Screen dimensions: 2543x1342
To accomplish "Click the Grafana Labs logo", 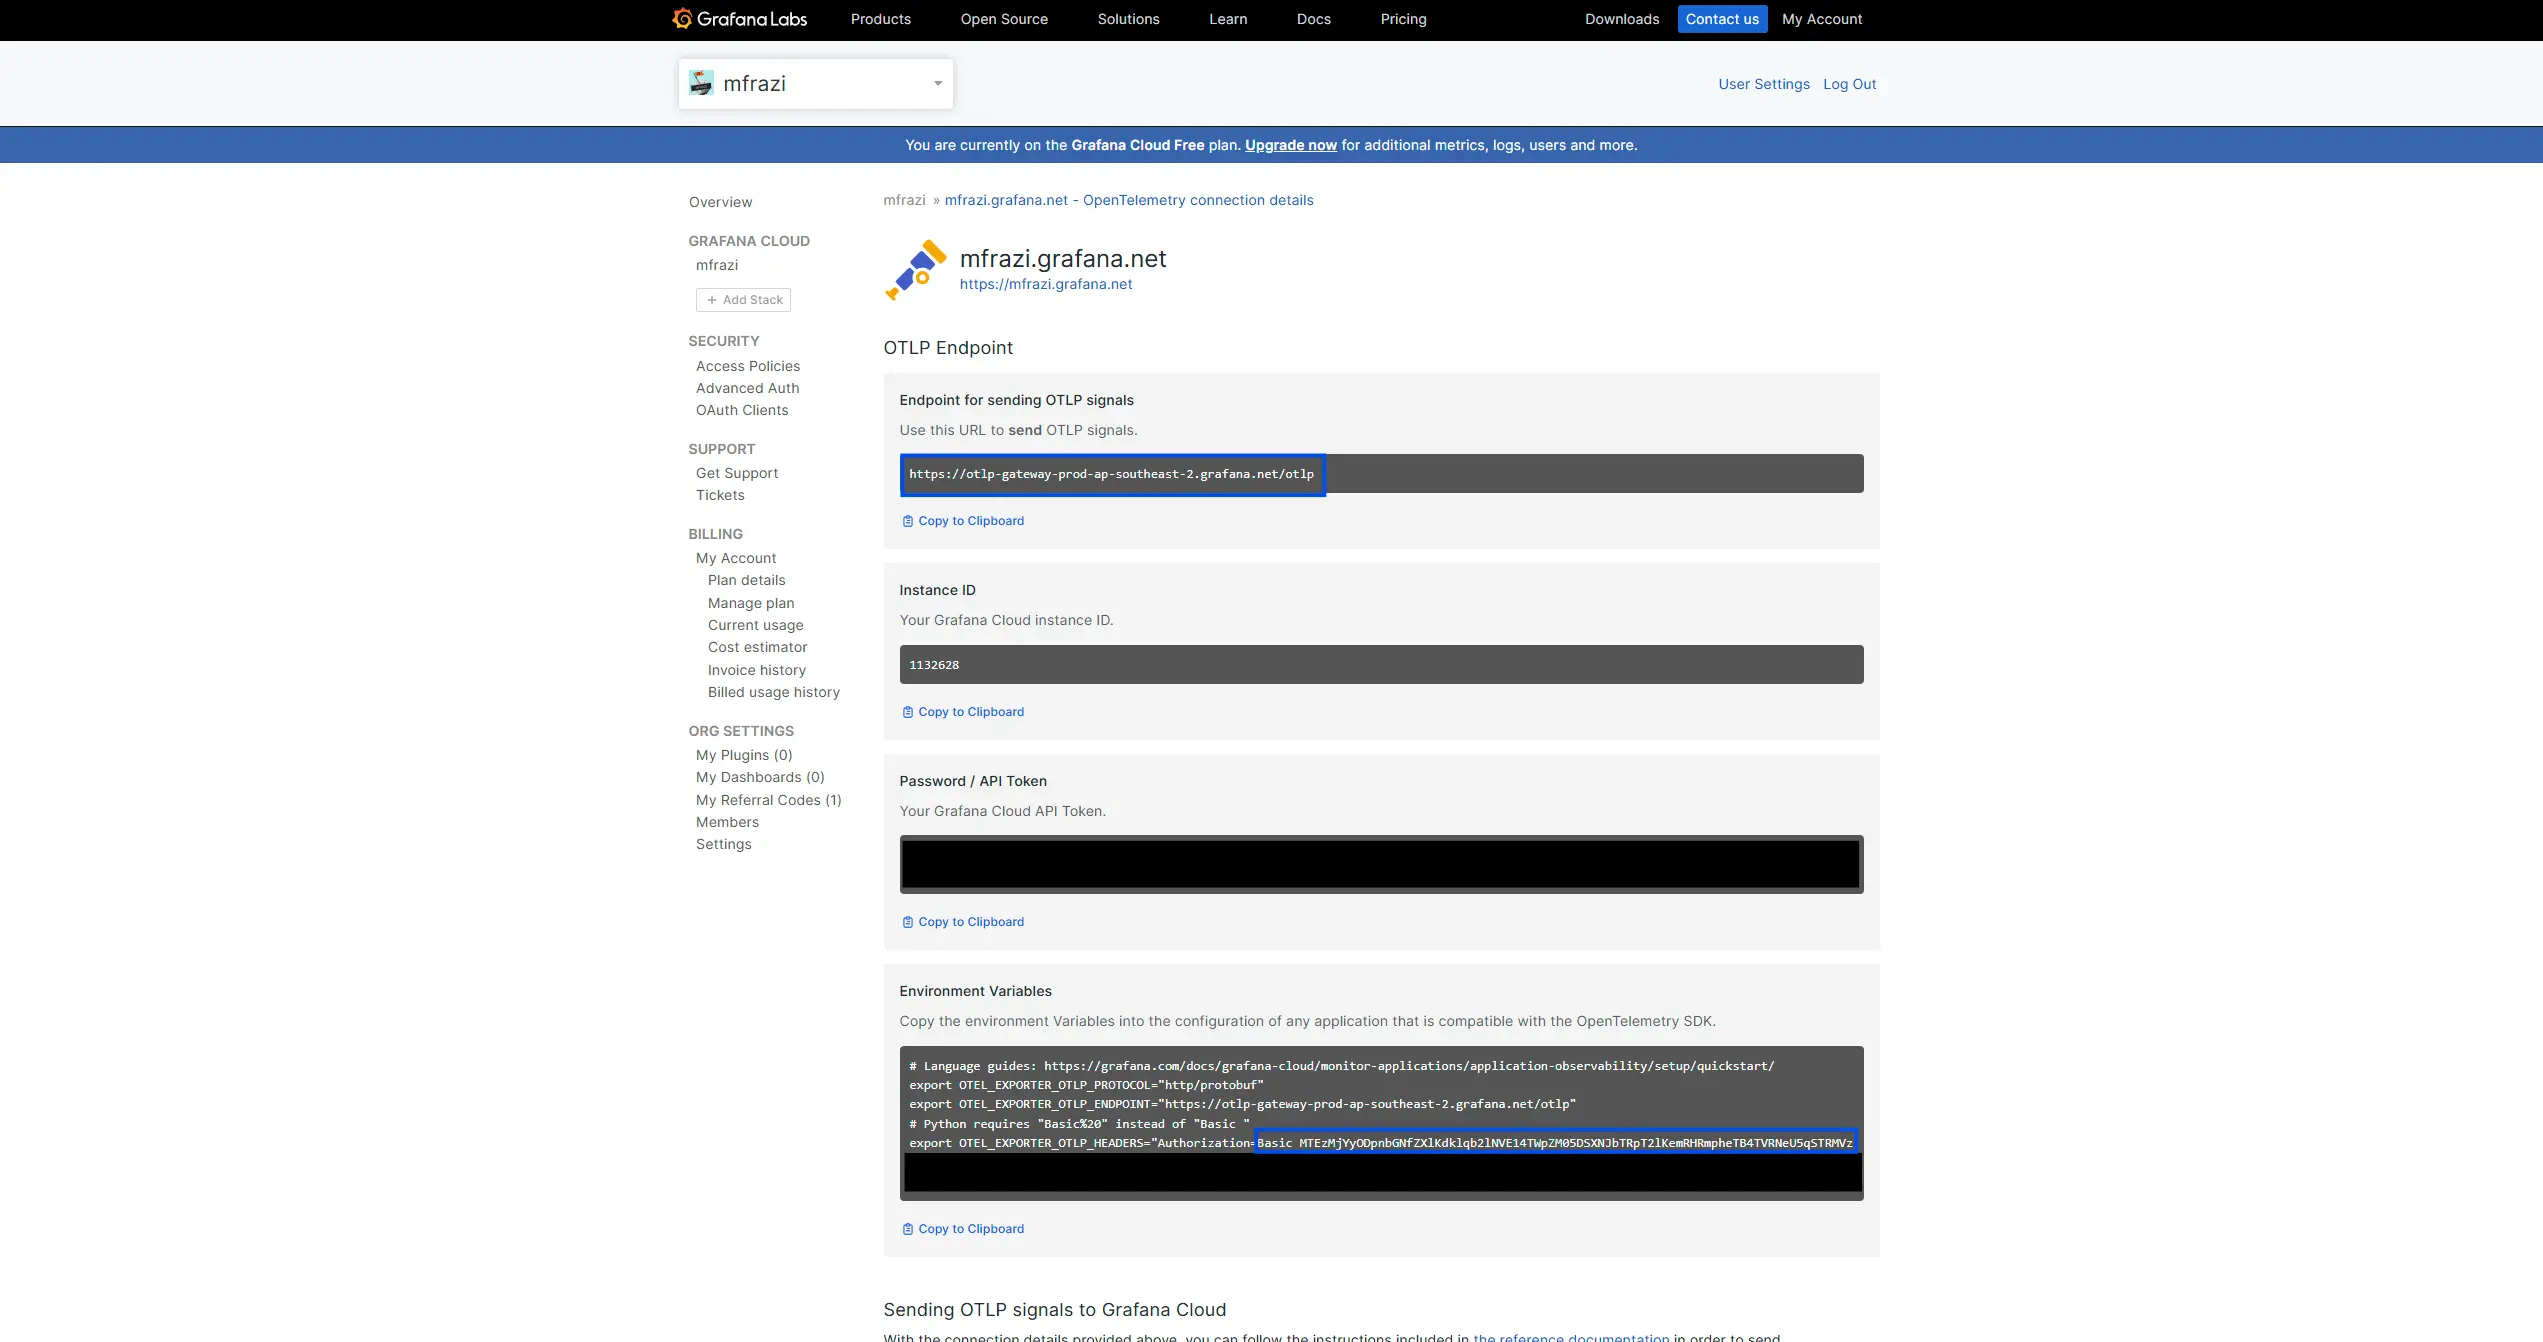I will coord(739,19).
